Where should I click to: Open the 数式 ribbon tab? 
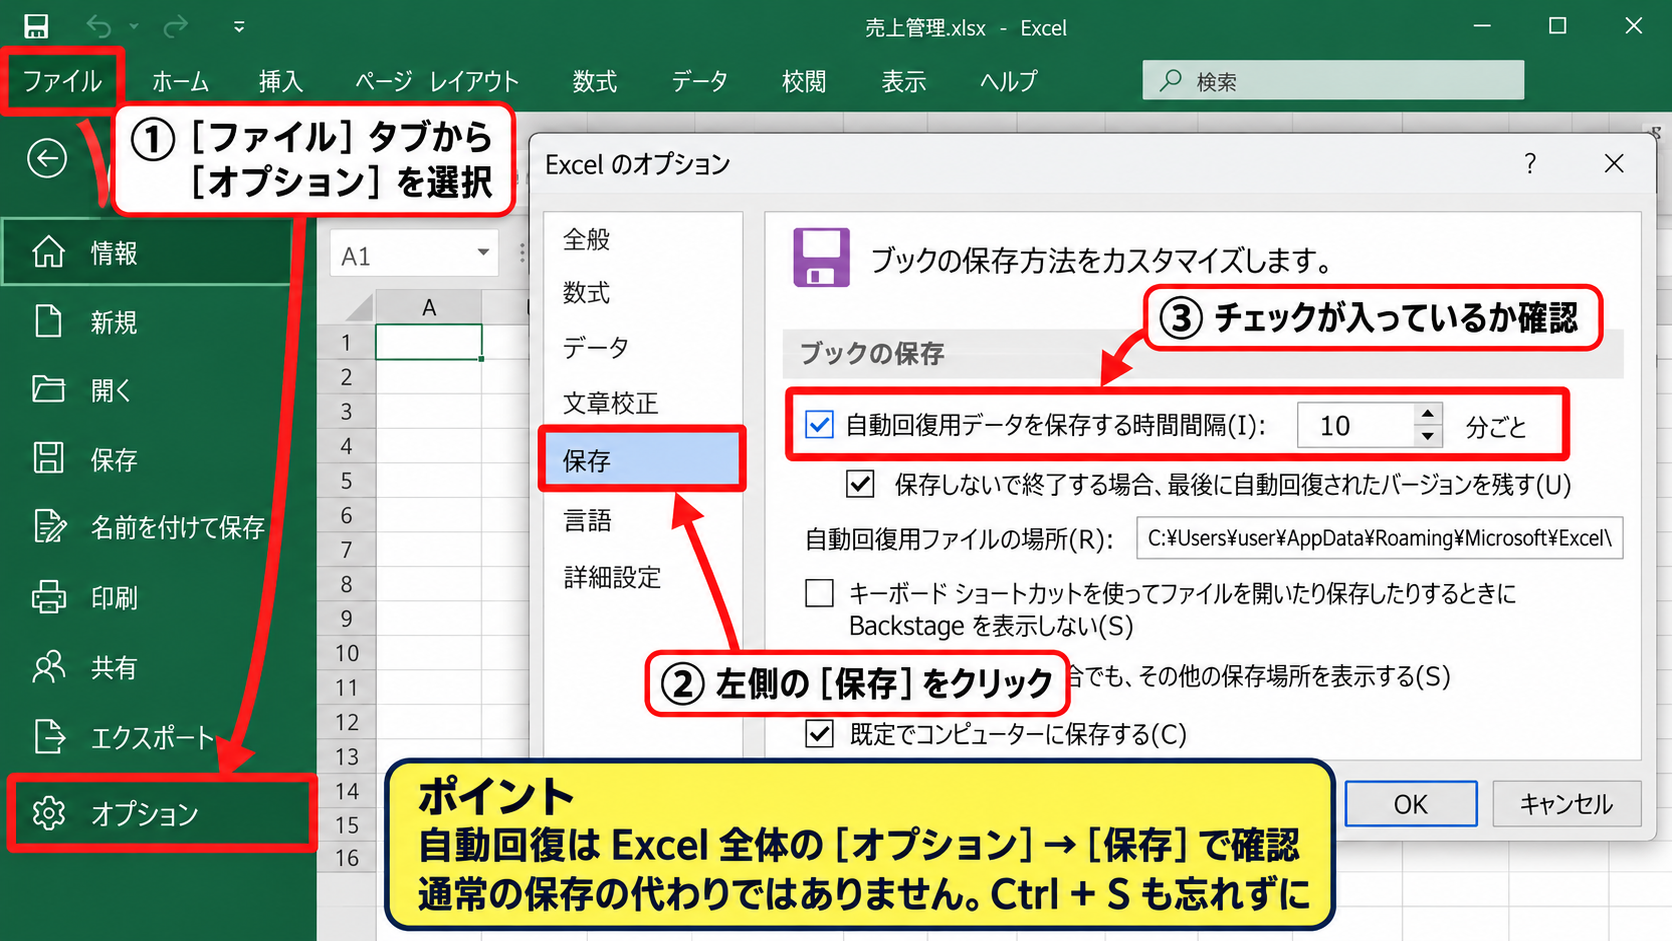click(x=594, y=81)
